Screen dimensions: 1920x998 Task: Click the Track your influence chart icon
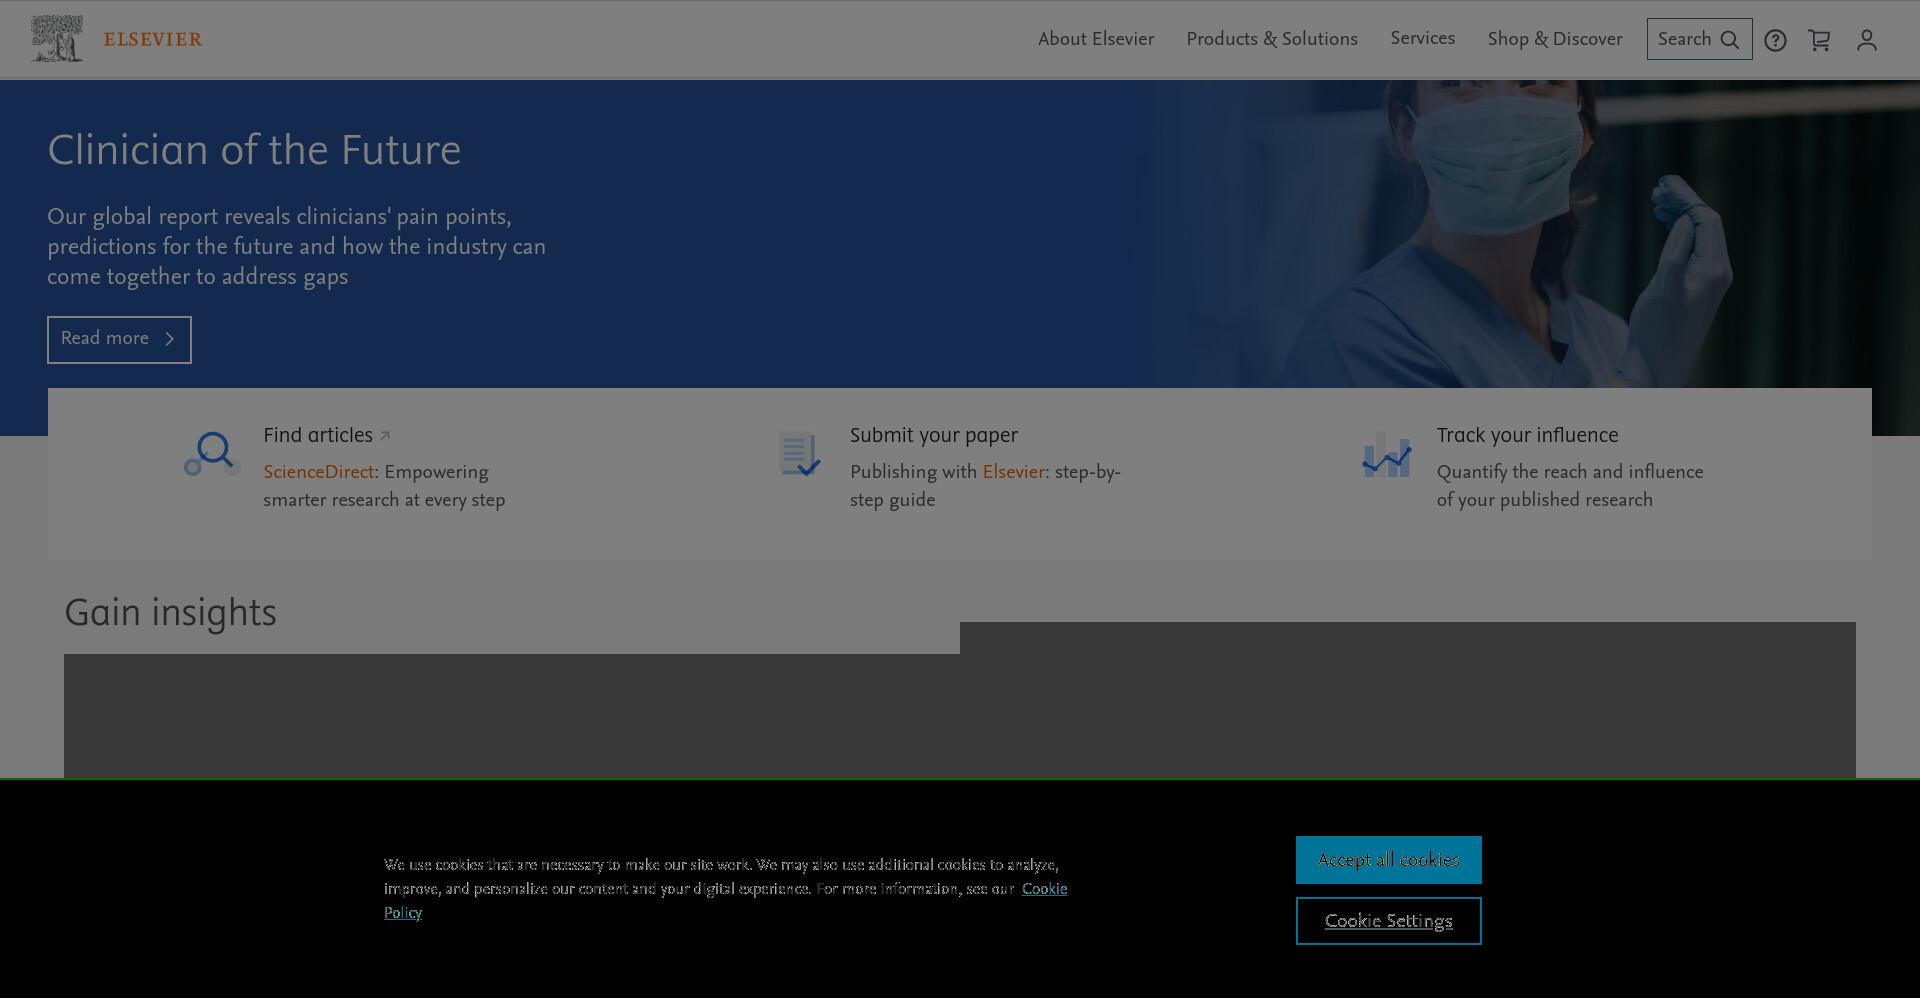[x=1386, y=455]
